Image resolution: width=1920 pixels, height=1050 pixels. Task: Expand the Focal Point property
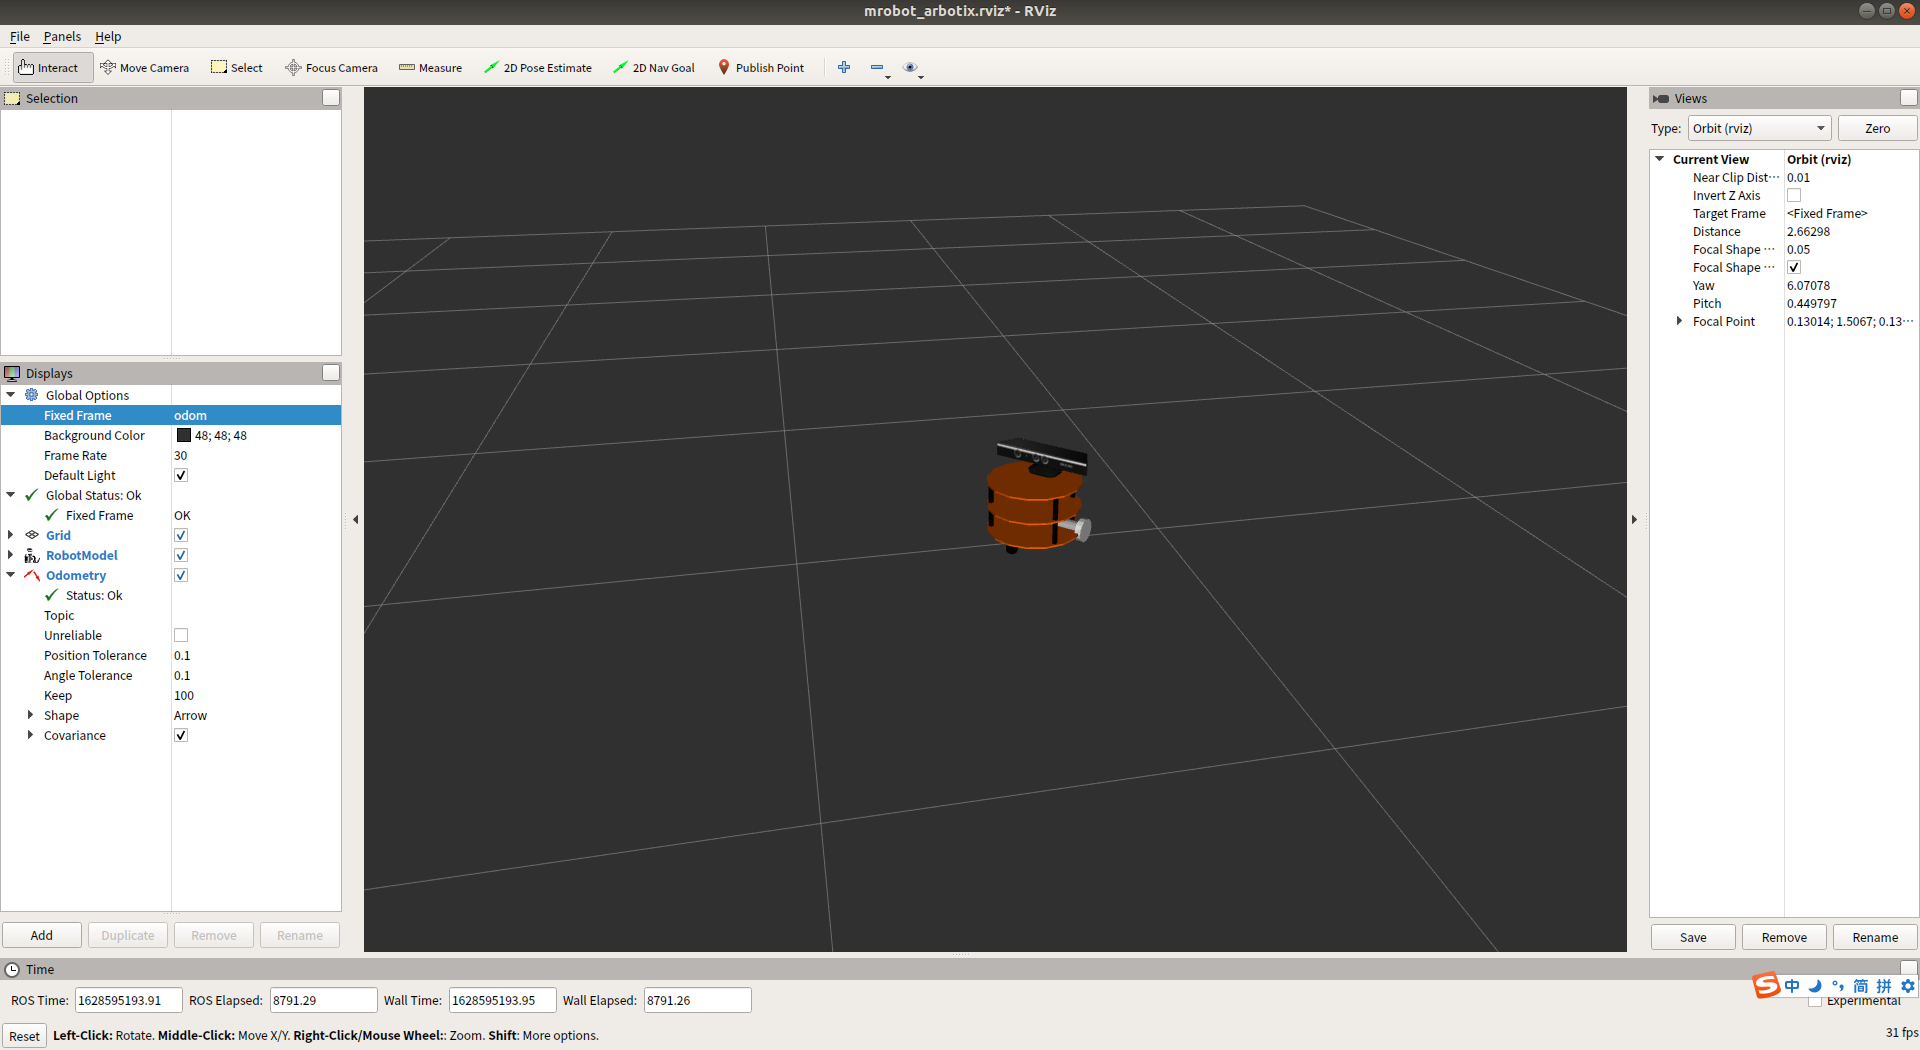[x=1679, y=321]
